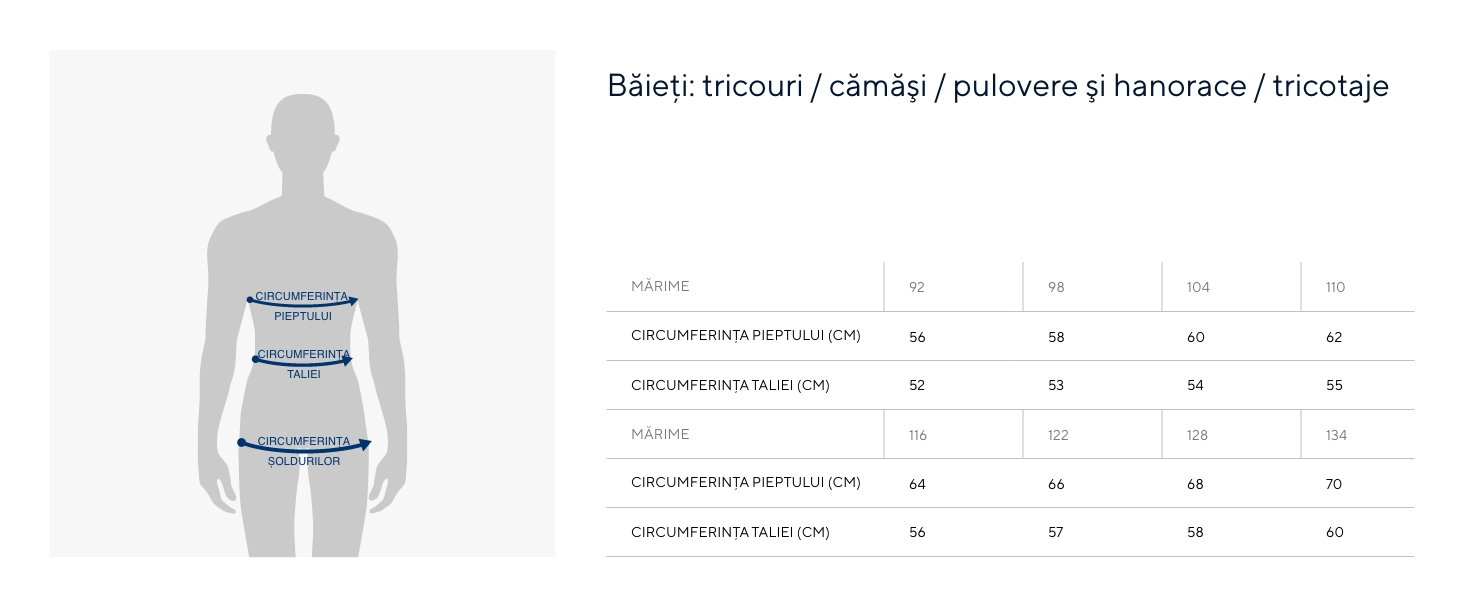Image resolution: width=1465 pixels, height=607 pixels.
Task: Click the silhouette's head
Action: tap(302, 133)
